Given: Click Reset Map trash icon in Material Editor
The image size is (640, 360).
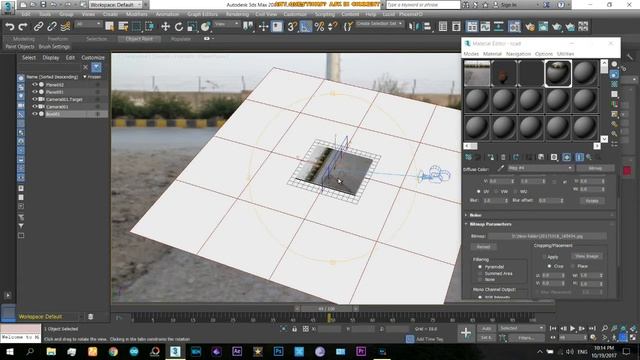Looking at the screenshot, I should coord(503,157).
